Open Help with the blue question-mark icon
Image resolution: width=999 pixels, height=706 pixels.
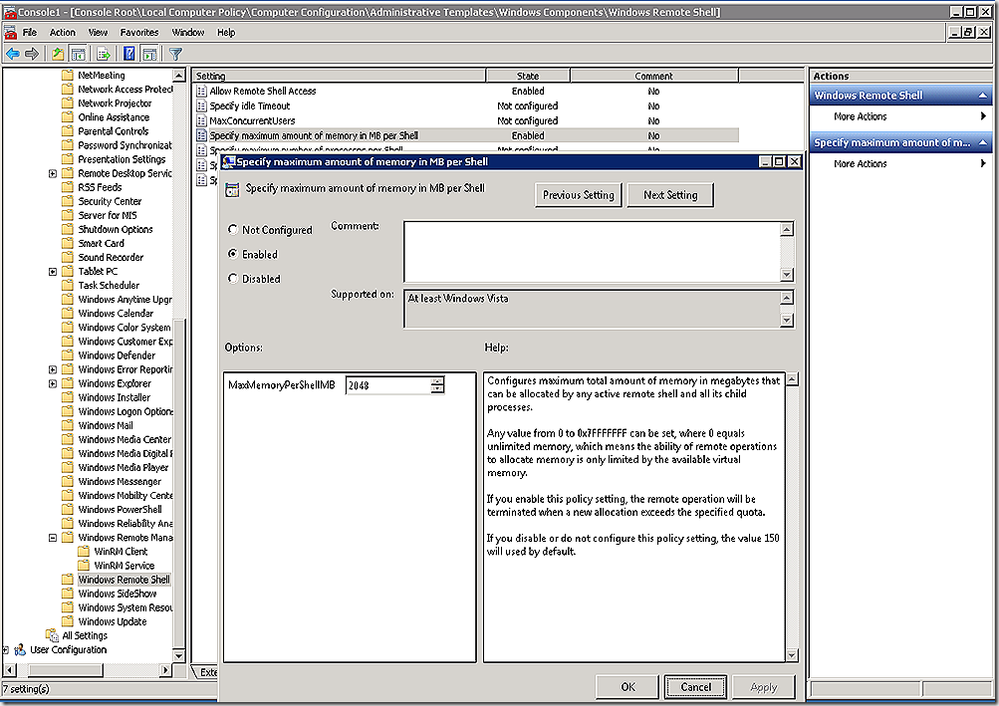coord(129,54)
